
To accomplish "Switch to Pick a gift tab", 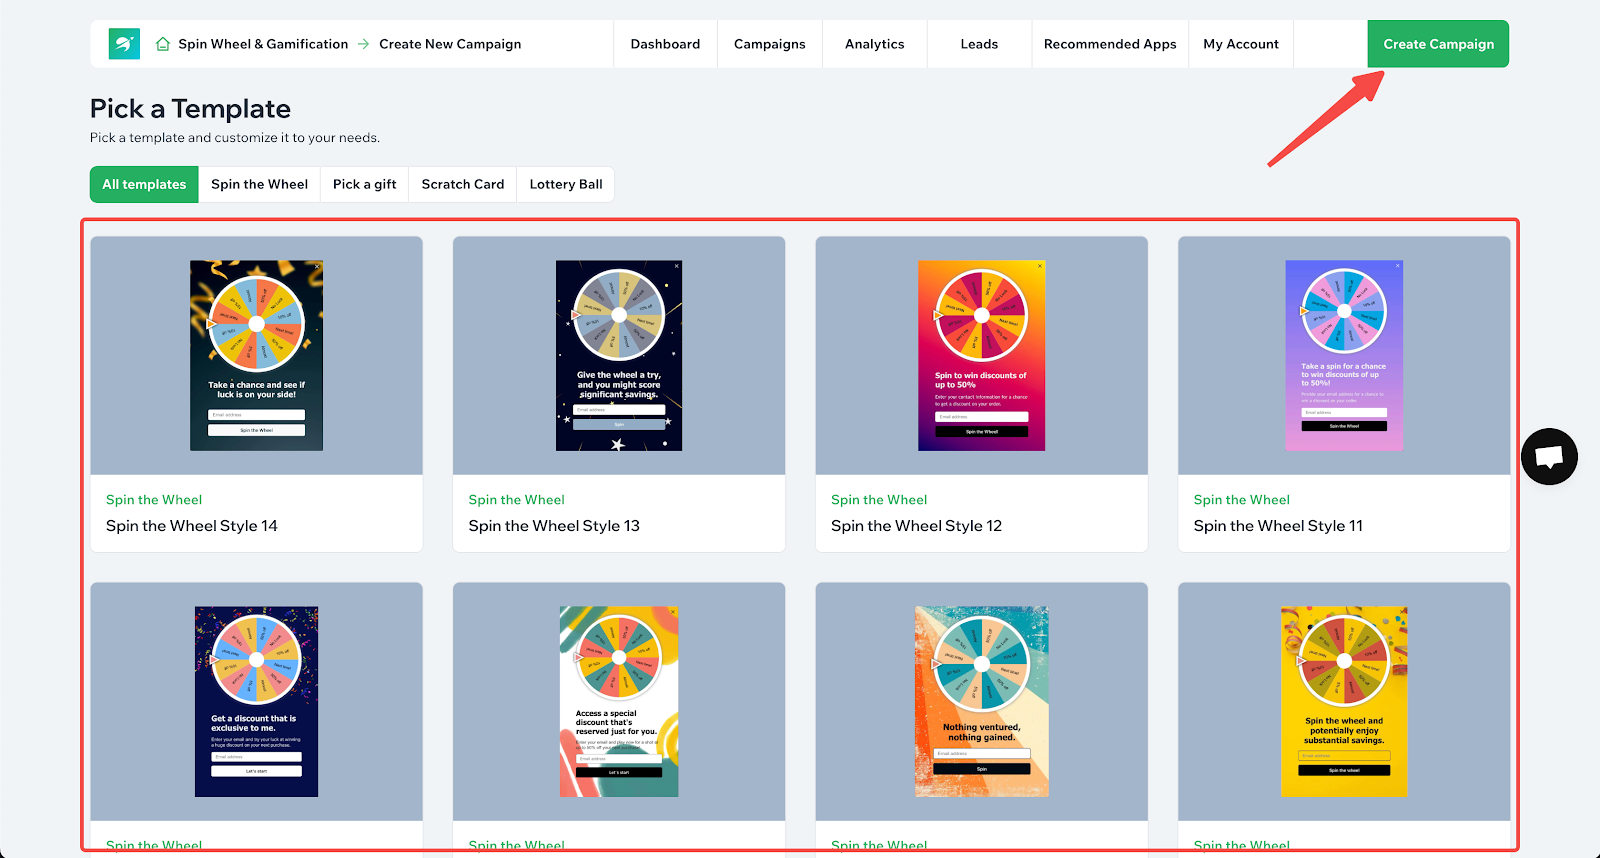I will (364, 184).
